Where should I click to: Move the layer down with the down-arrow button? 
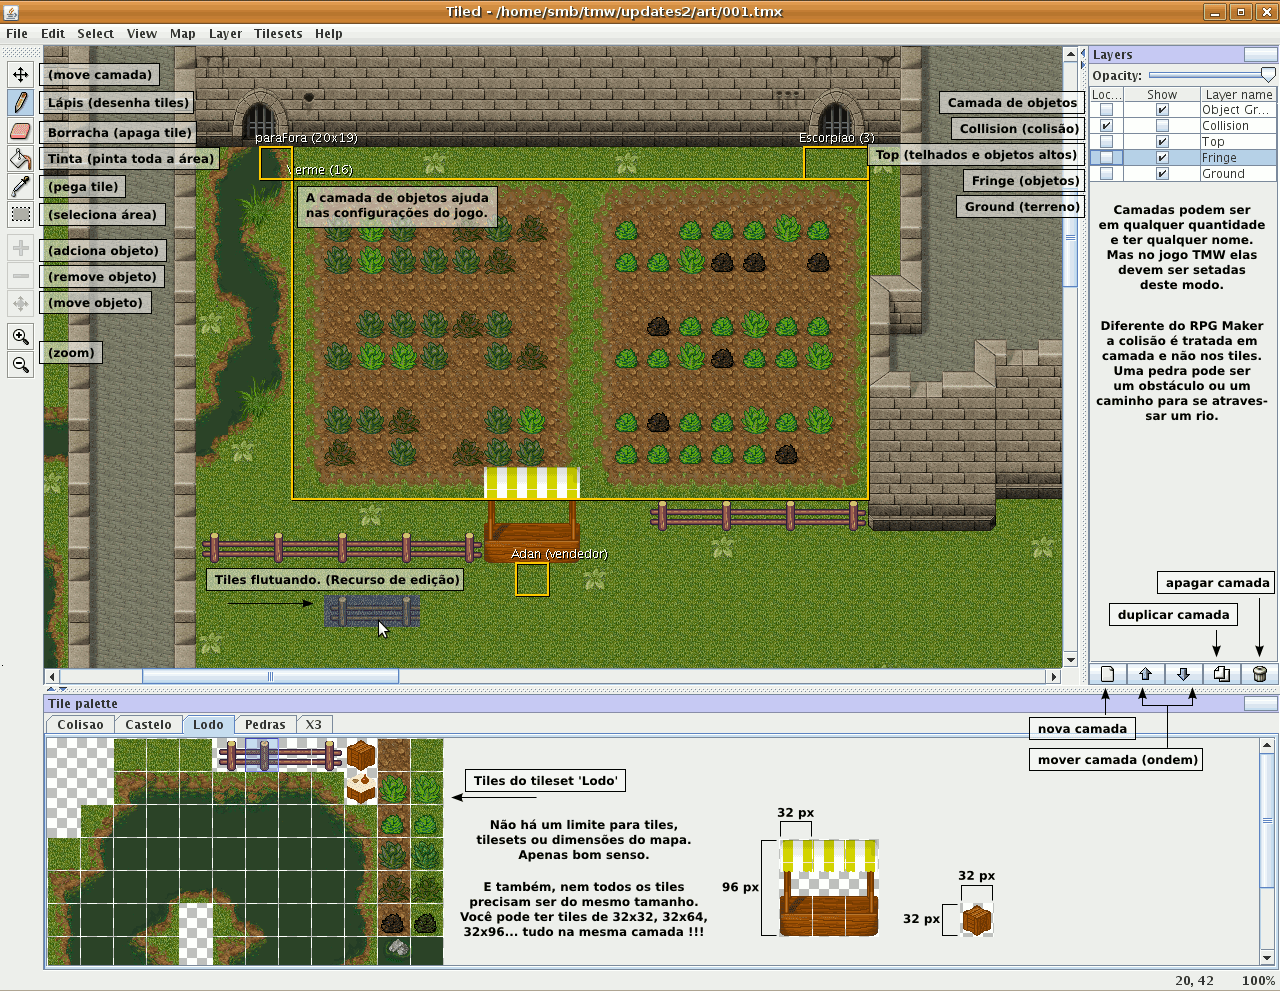click(x=1184, y=673)
